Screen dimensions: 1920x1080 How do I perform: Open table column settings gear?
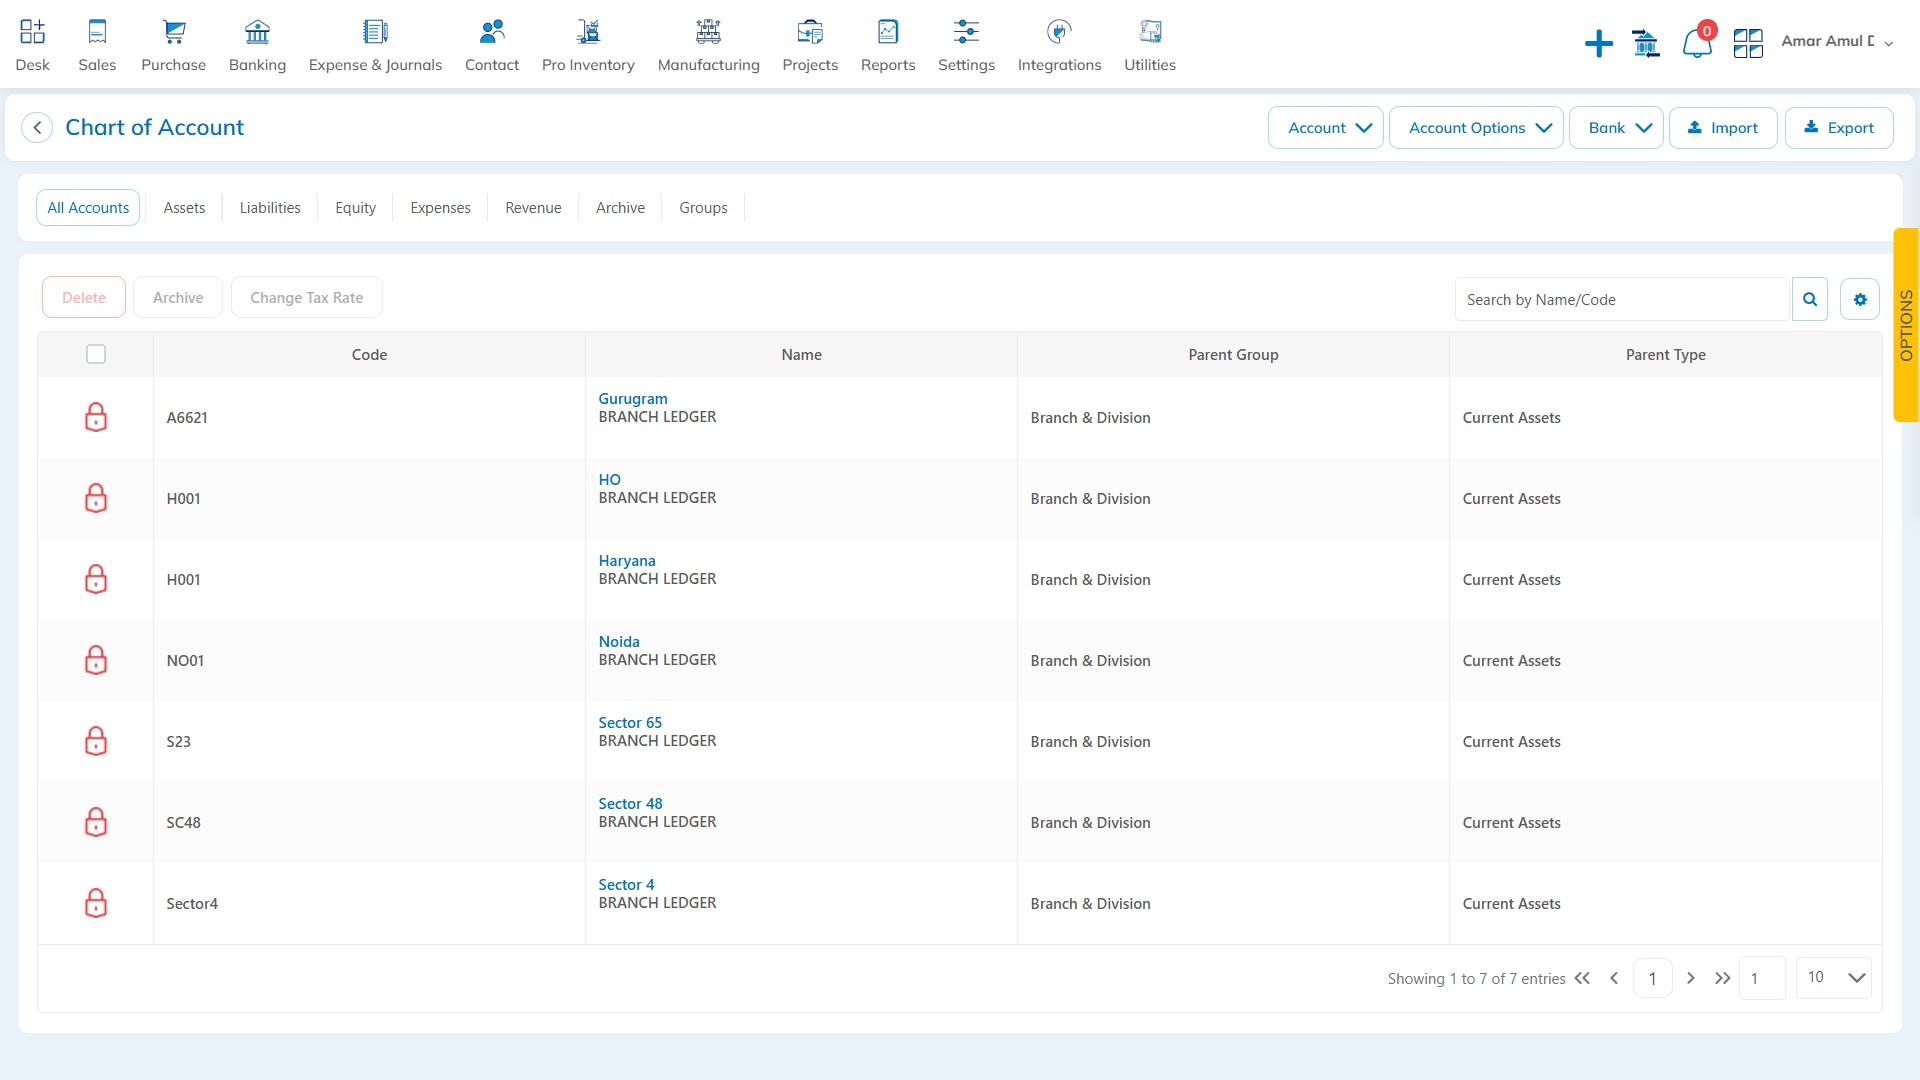tap(1860, 299)
